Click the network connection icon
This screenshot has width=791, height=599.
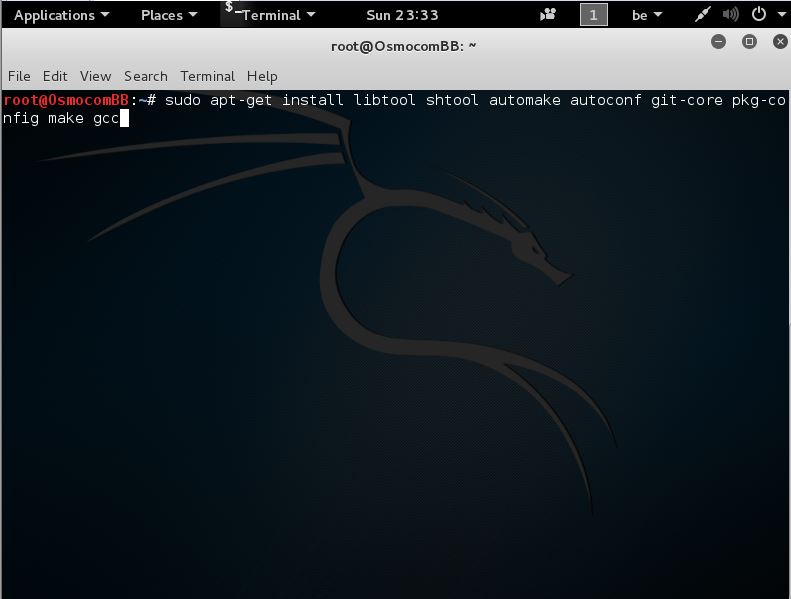point(702,14)
